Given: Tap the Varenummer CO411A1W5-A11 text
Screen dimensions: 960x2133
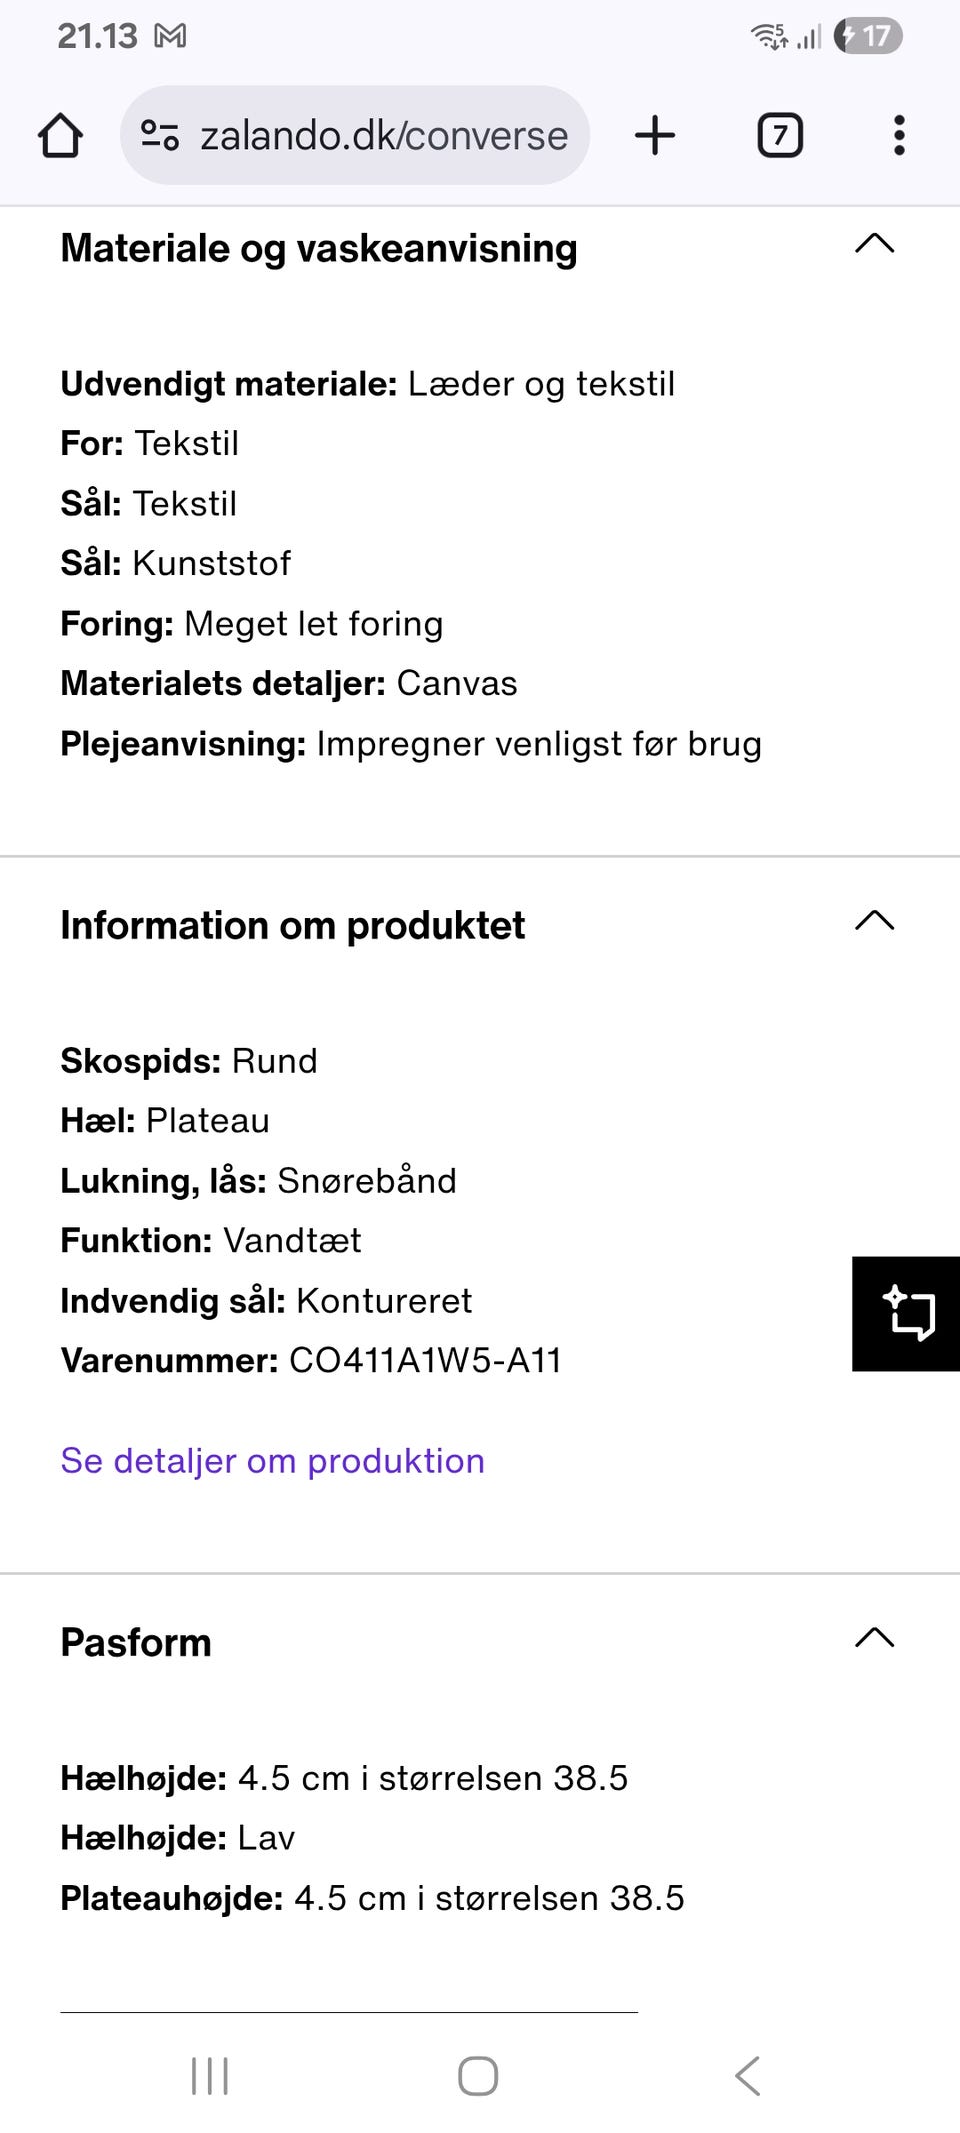Looking at the screenshot, I should click(x=311, y=1360).
